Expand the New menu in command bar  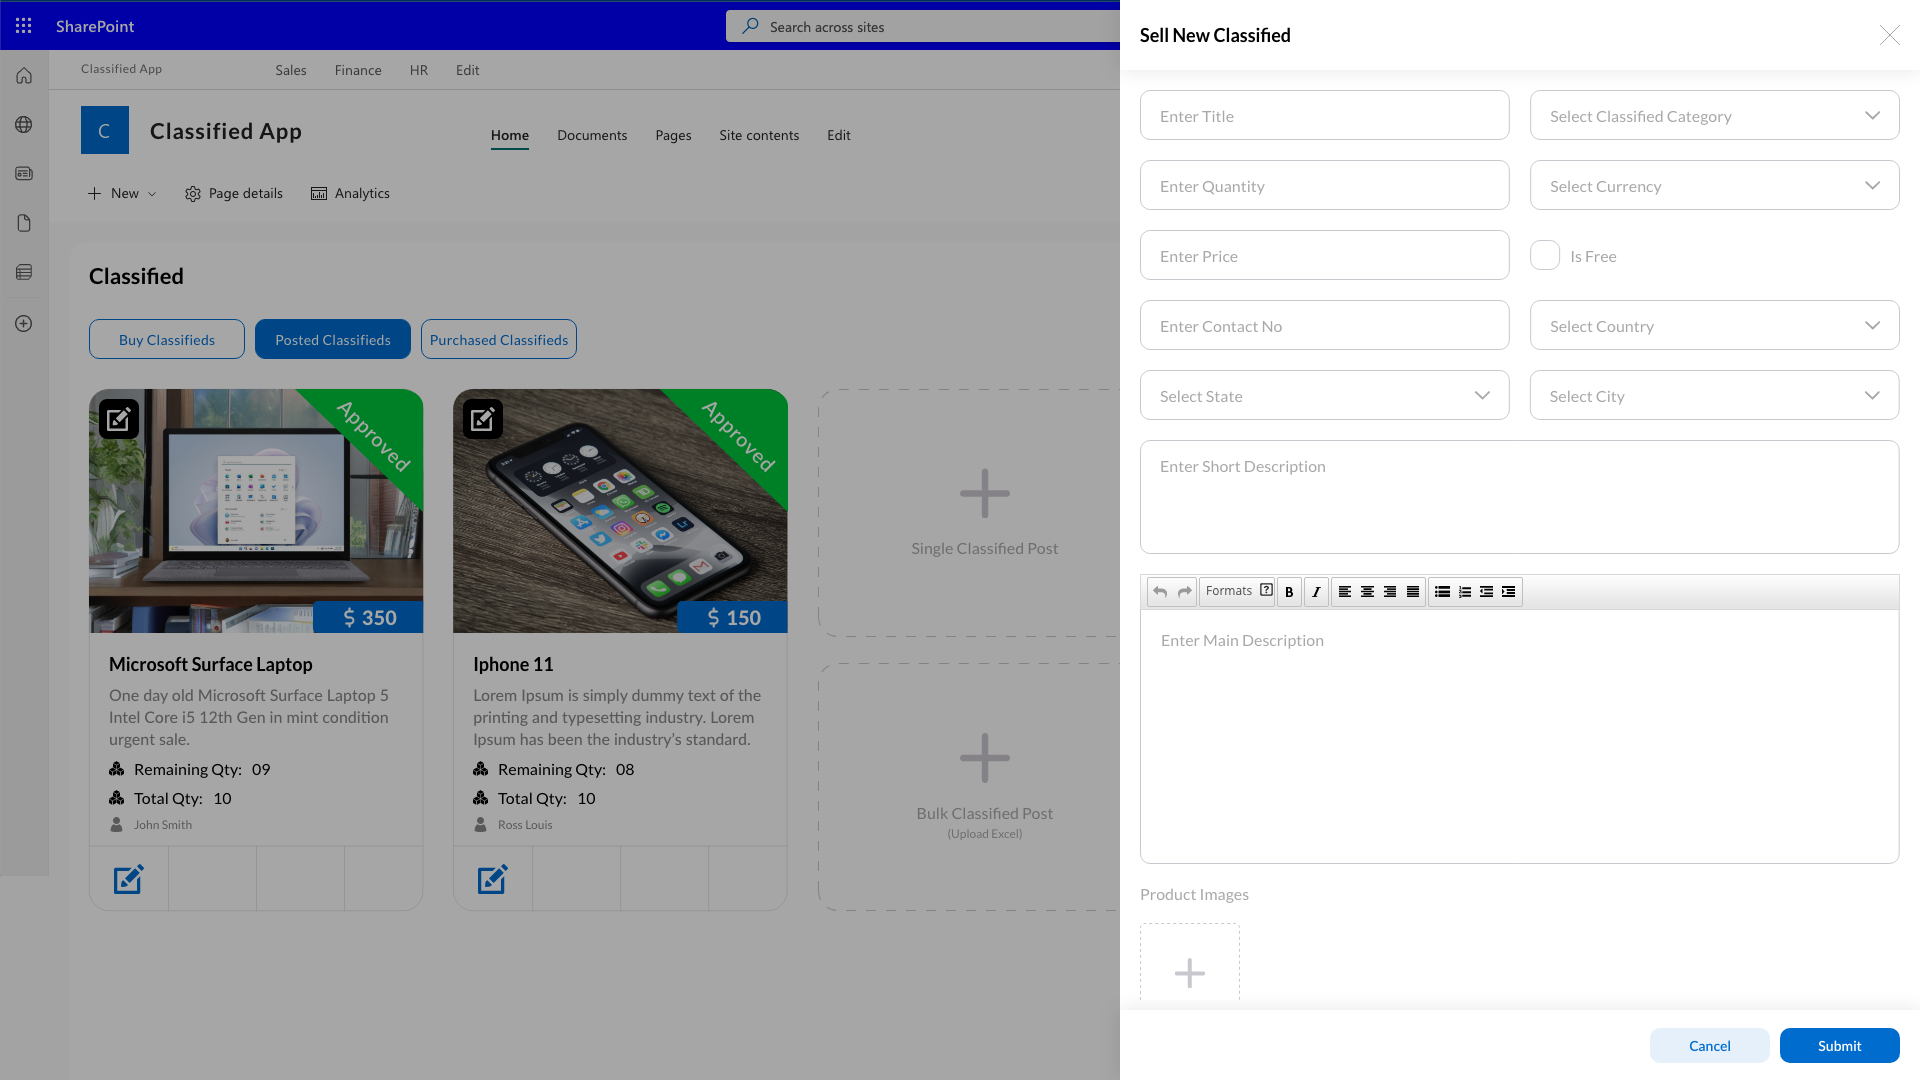122,193
